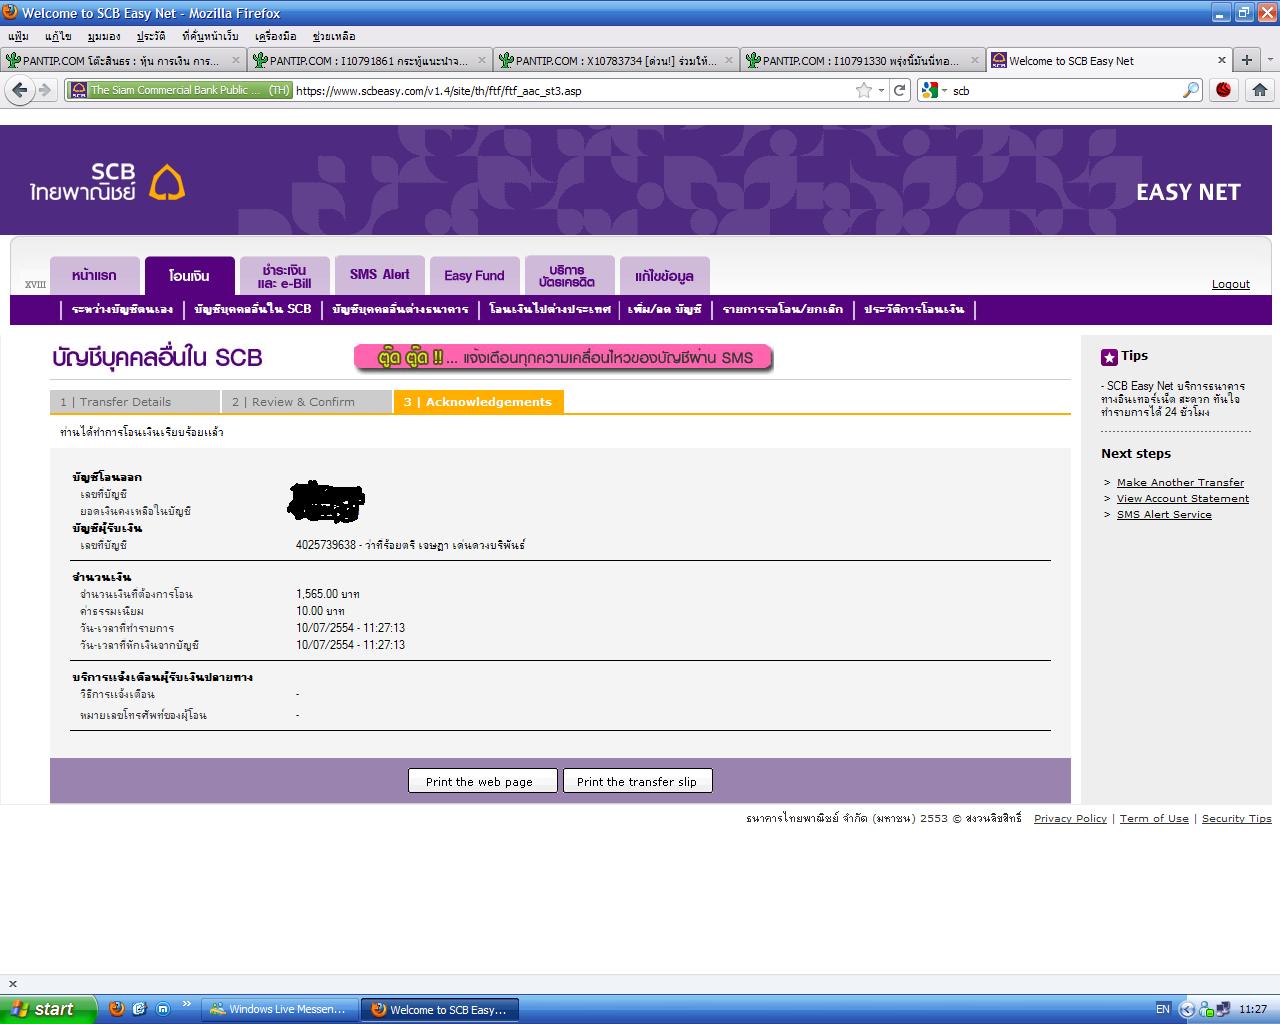The height and width of the screenshot is (1024, 1280).
Task: Click the SCB ไทยพาณิชย์ logo
Action: pos(107,182)
